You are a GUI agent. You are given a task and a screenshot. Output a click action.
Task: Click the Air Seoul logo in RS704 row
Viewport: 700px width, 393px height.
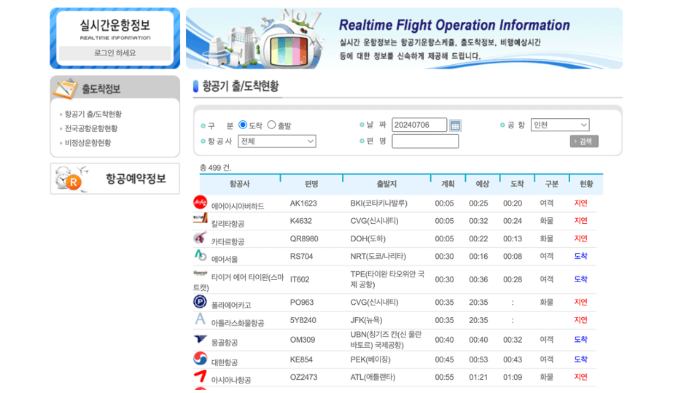click(x=200, y=255)
